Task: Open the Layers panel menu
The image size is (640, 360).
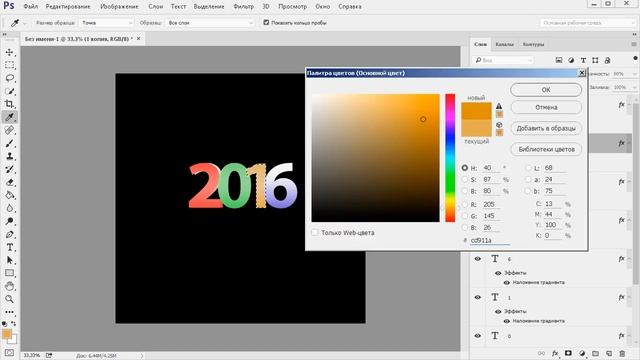Action: pyautogui.click(x=634, y=44)
